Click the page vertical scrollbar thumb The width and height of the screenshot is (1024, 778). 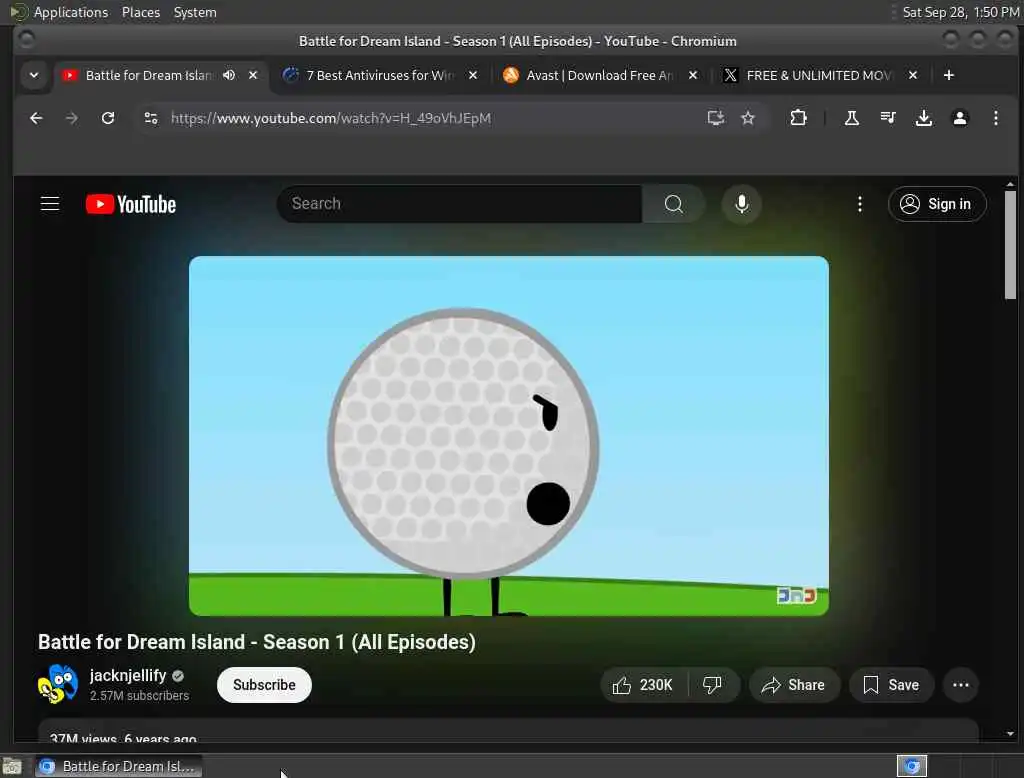(x=1010, y=245)
